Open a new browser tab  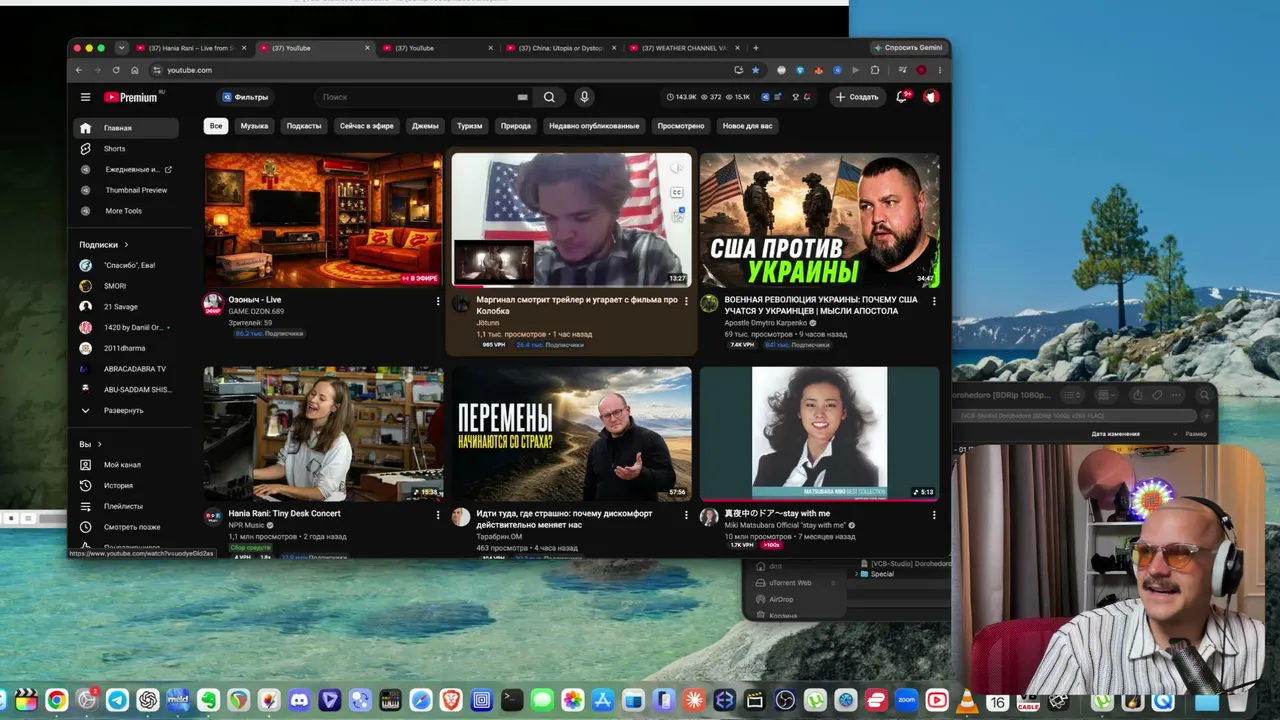tap(755, 48)
